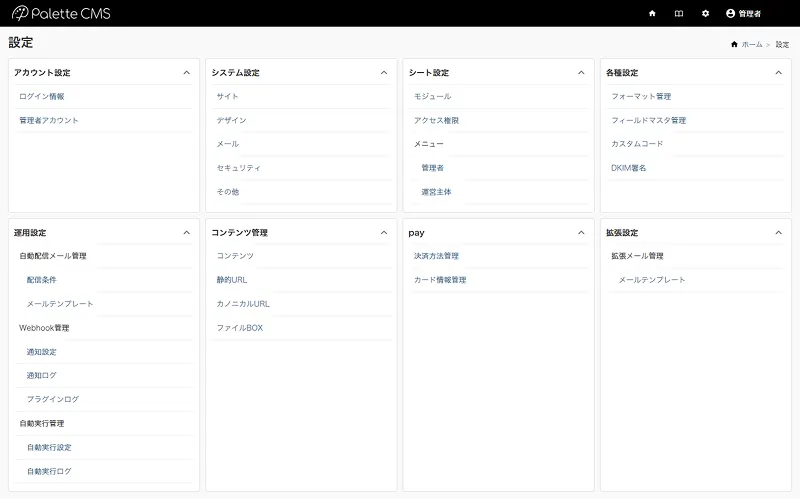Collapse the pay panel
The height and width of the screenshot is (499, 800).
tap(581, 233)
